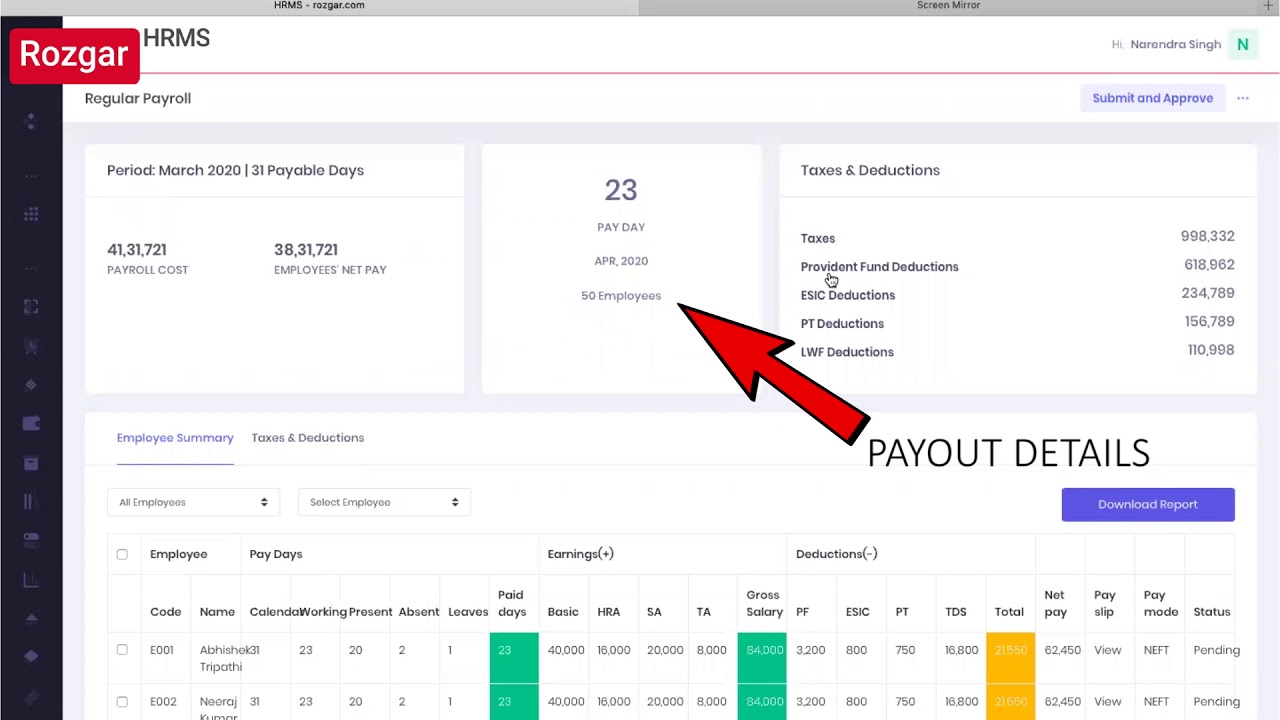Select the HRMS - rozgar.com browser tab
The width and height of the screenshot is (1280, 720).
click(x=319, y=6)
